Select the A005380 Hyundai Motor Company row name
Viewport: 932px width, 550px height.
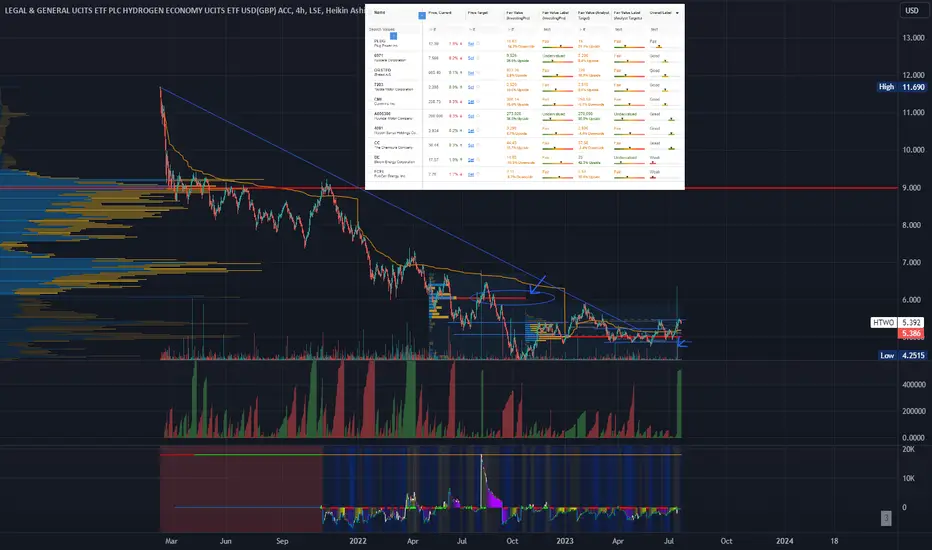click(393, 116)
